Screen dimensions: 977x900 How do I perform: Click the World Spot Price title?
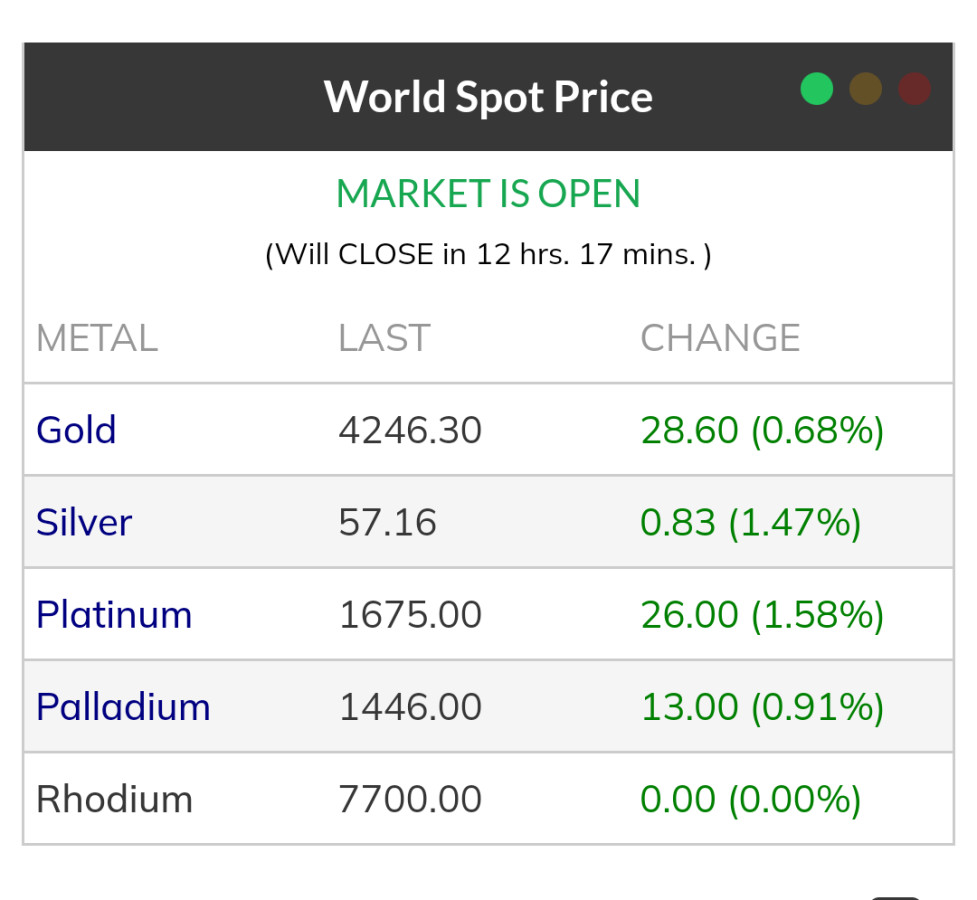488,97
